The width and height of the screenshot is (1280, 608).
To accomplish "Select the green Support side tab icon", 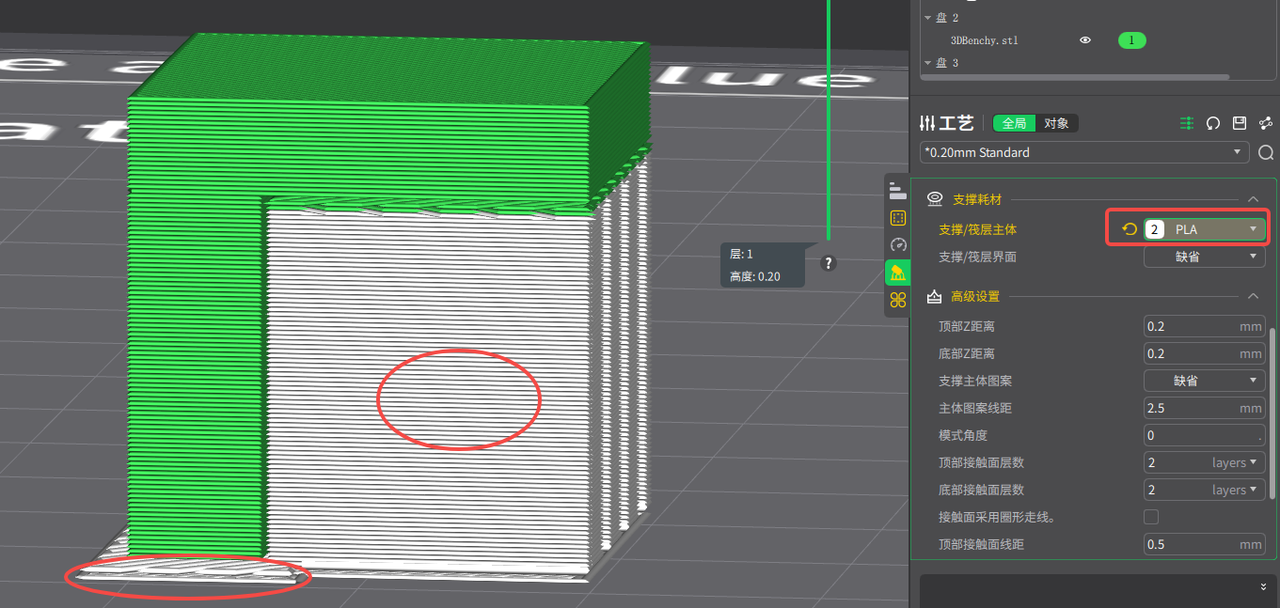I will [x=897, y=272].
